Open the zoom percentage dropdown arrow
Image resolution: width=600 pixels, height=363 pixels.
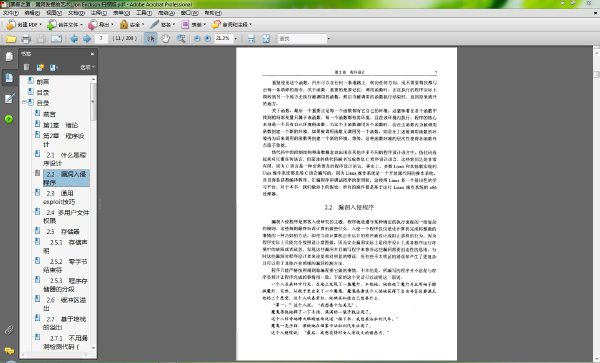pyautogui.click(x=235, y=39)
